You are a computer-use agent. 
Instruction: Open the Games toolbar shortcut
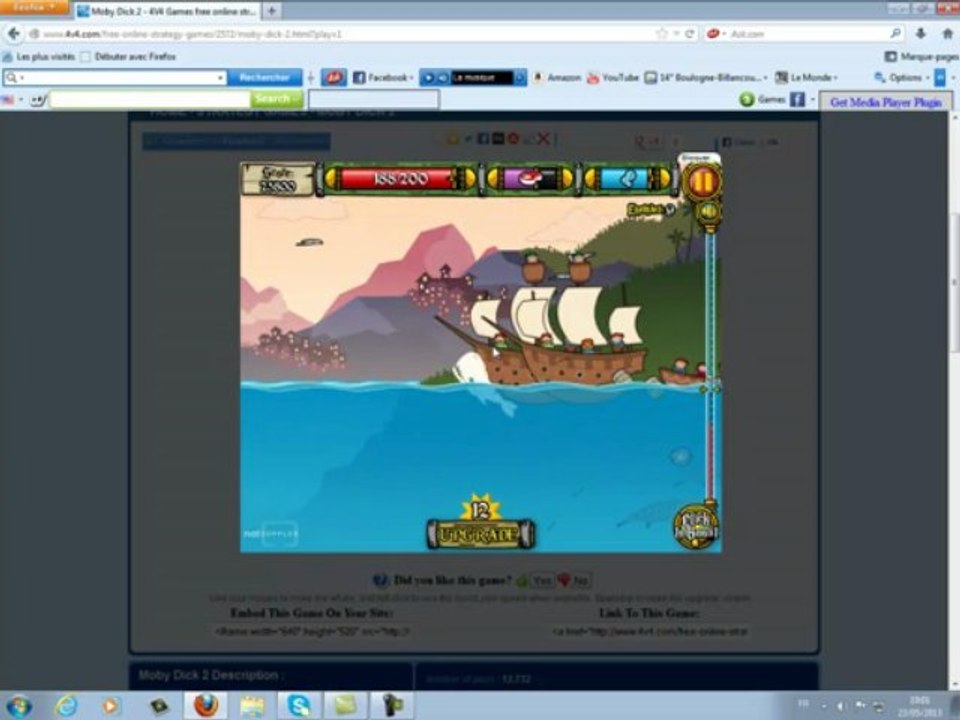point(763,99)
